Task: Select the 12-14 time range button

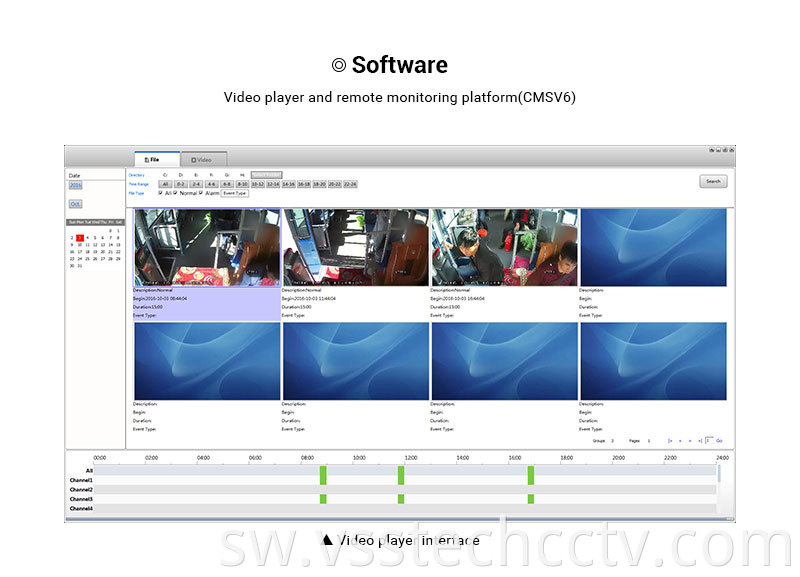Action: (x=273, y=184)
